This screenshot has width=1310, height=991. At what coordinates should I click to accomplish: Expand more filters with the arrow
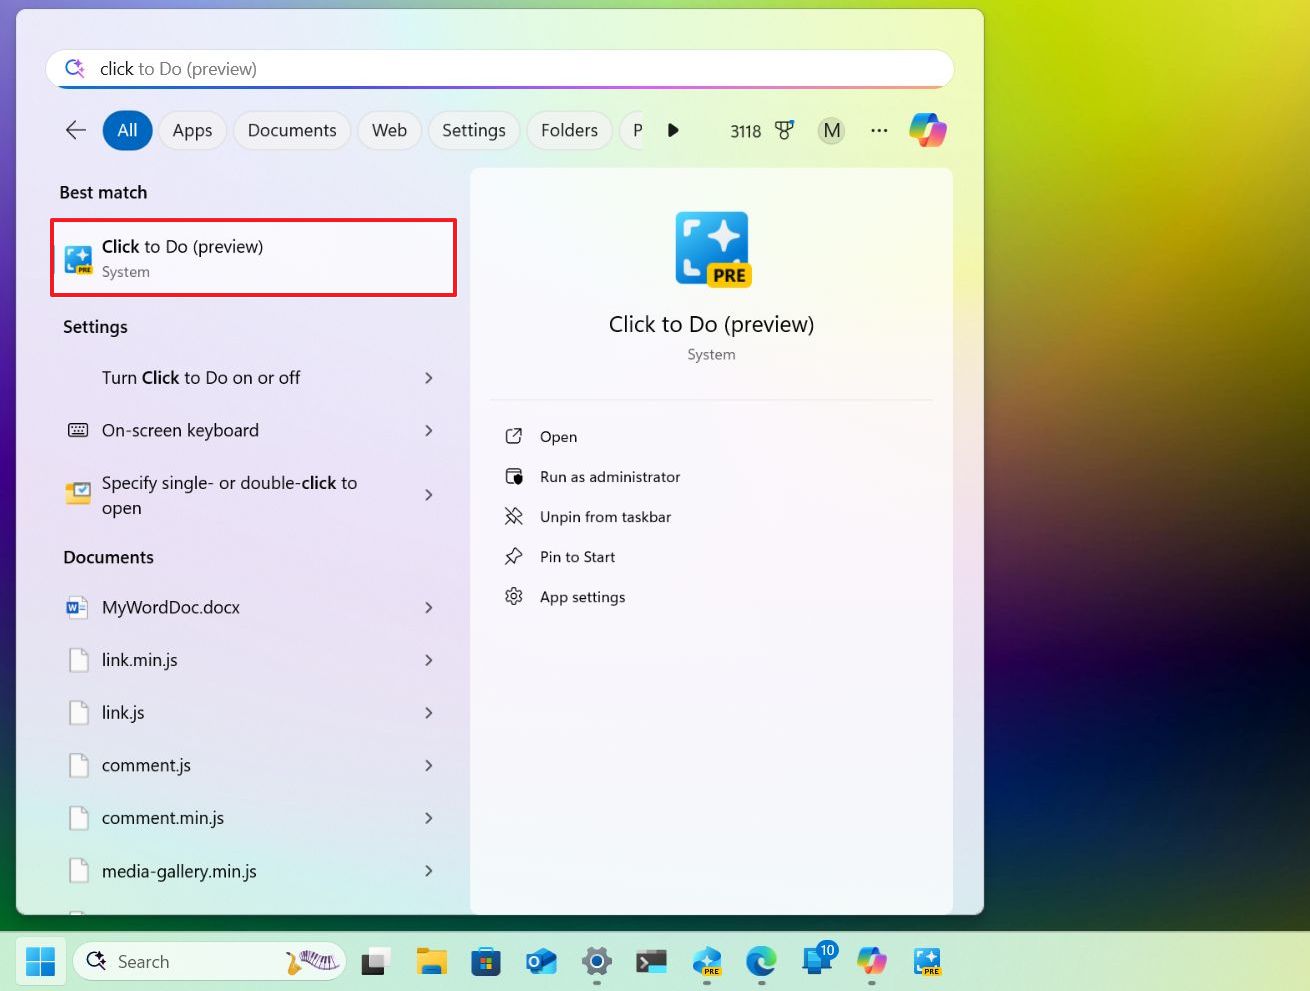[673, 130]
